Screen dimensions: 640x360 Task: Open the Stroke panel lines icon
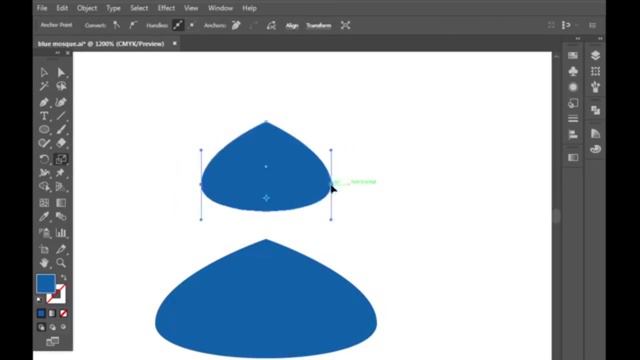tap(573, 119)
